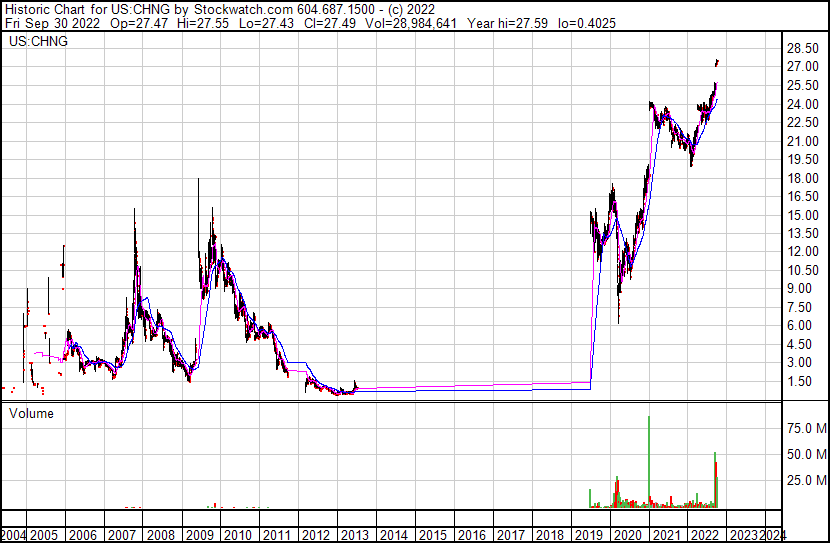
Task: Click the 1.50 price axis label
Action: pyautogui.click(x=799, y=381)
